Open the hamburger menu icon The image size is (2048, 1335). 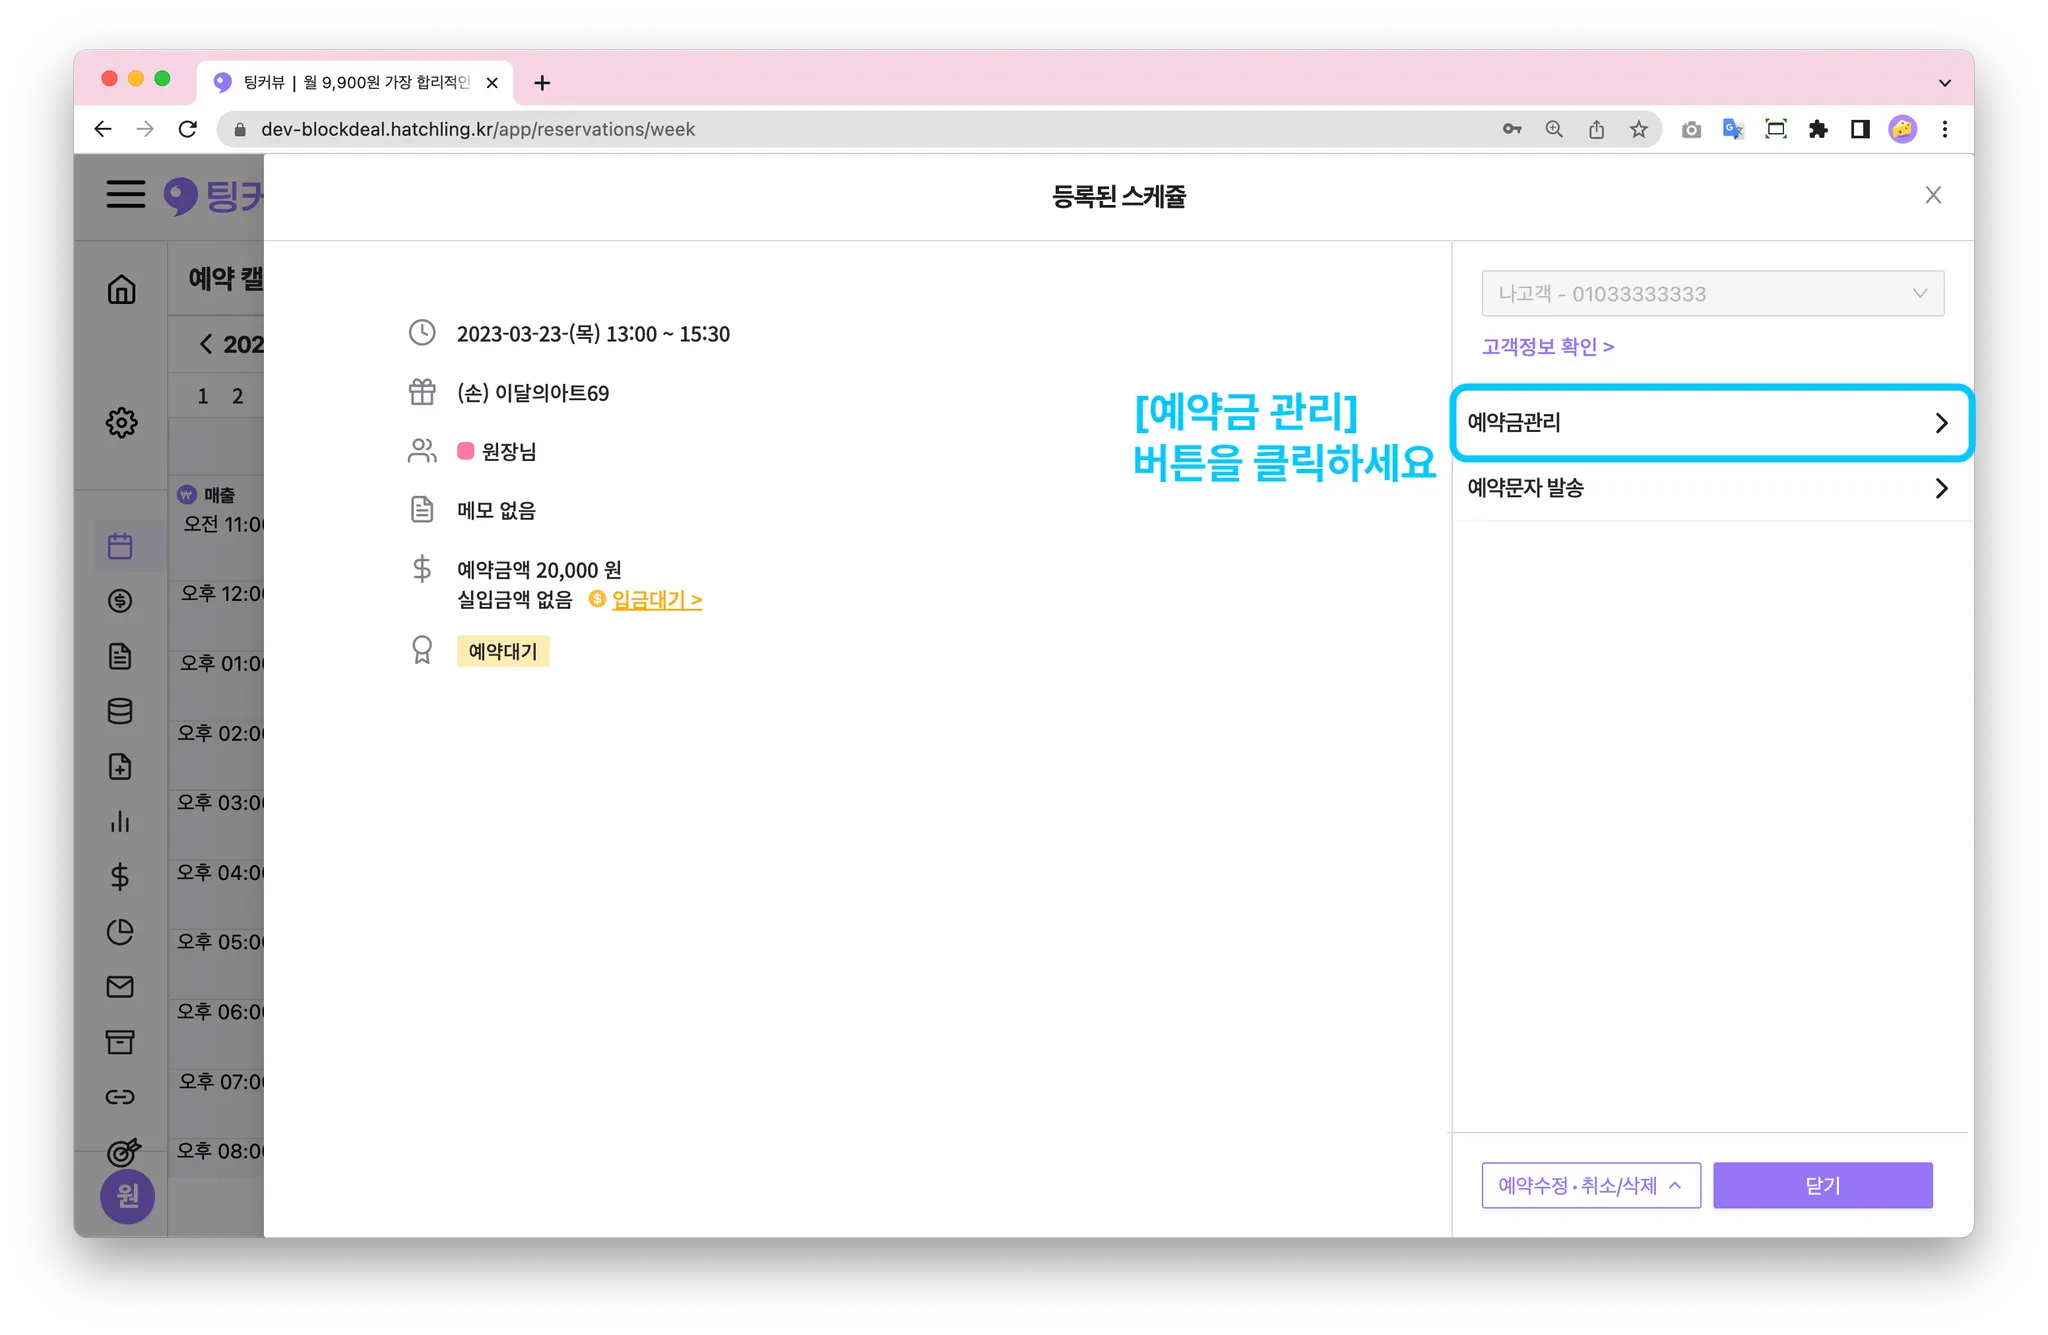(126, 194)
